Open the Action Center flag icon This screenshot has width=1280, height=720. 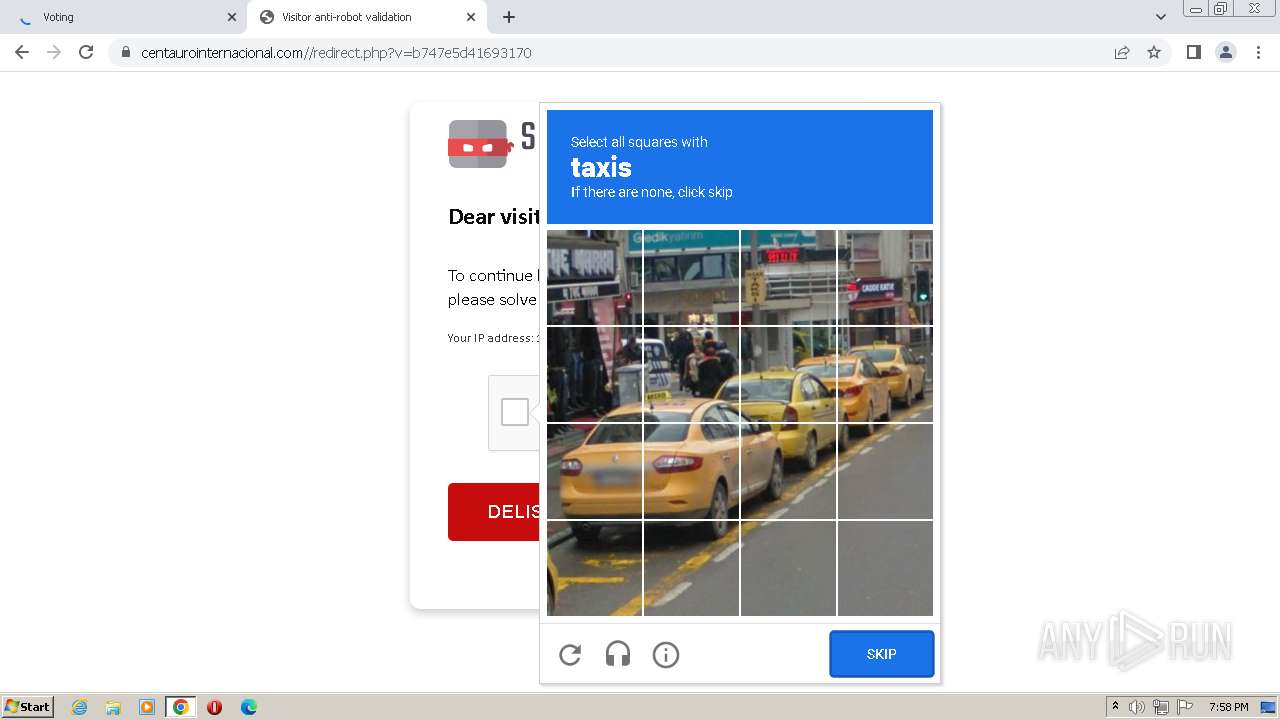pos(1185,707)
